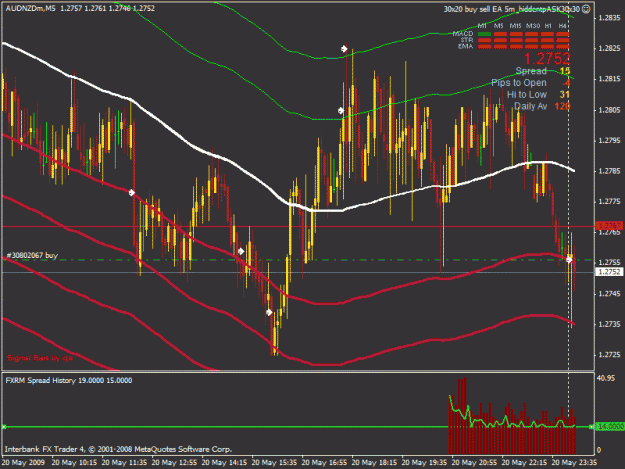Click the 40.95 scale label in spread window
The image size is (625, 469).
(x=606, y=378)
